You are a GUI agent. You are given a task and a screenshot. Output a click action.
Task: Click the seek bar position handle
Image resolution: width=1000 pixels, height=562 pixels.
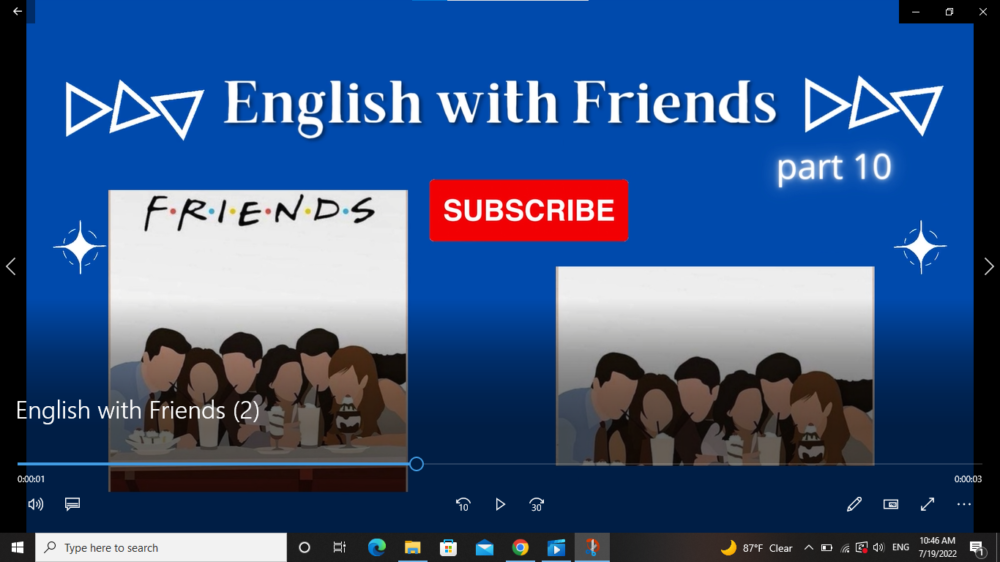pos(417,464)
